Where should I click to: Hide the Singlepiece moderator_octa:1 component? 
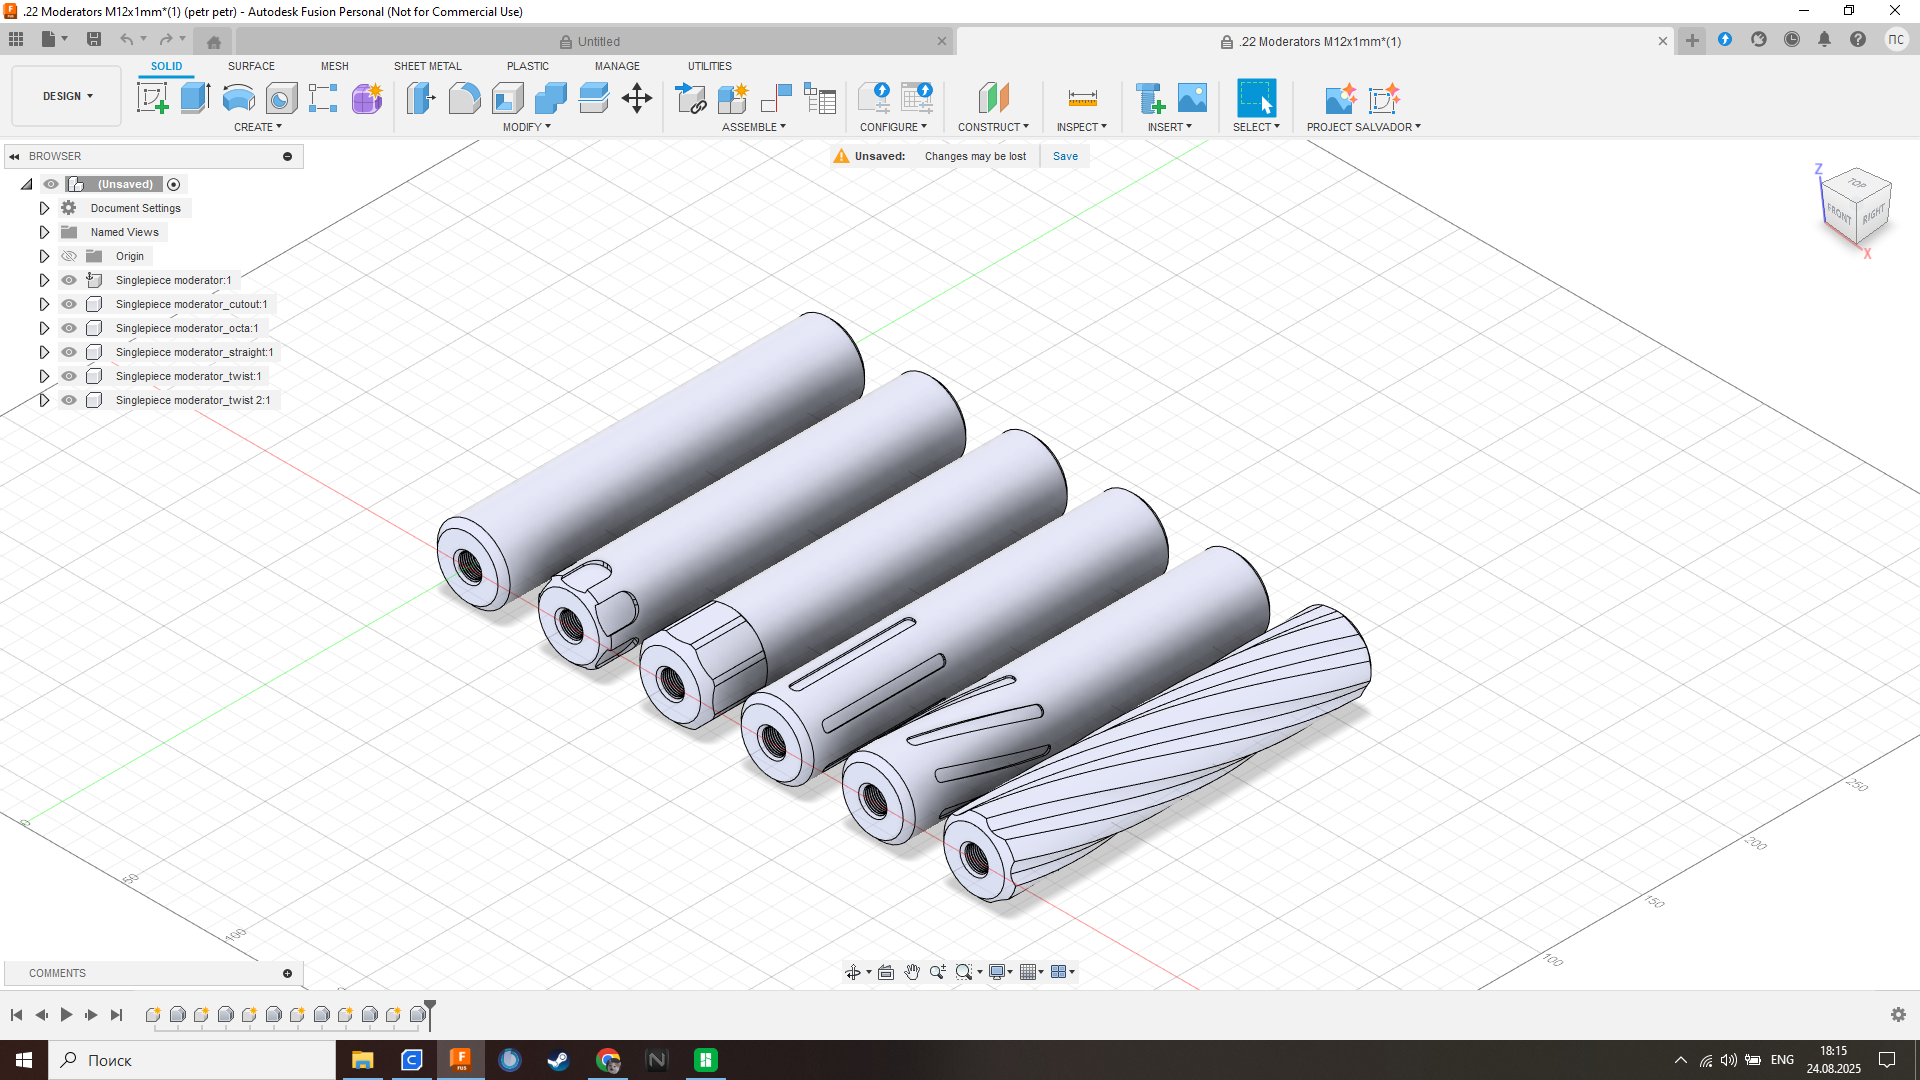pos(69,328)
